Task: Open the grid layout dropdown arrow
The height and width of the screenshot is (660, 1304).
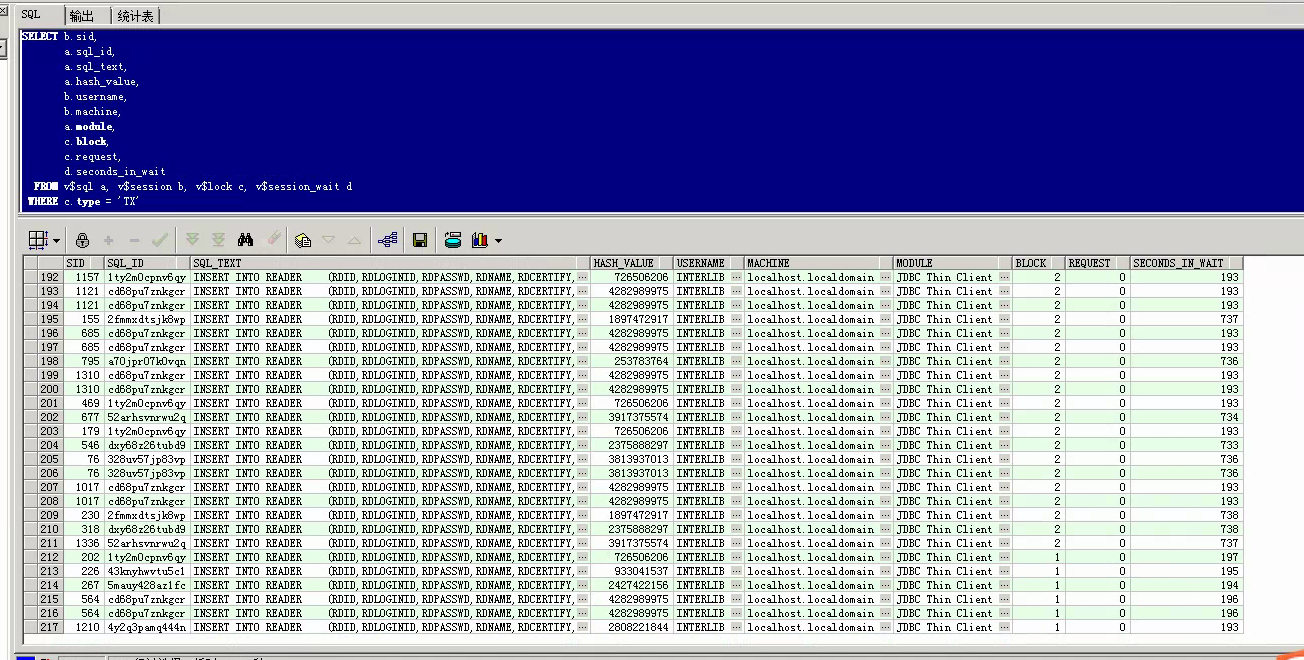Action: point(56,240)
